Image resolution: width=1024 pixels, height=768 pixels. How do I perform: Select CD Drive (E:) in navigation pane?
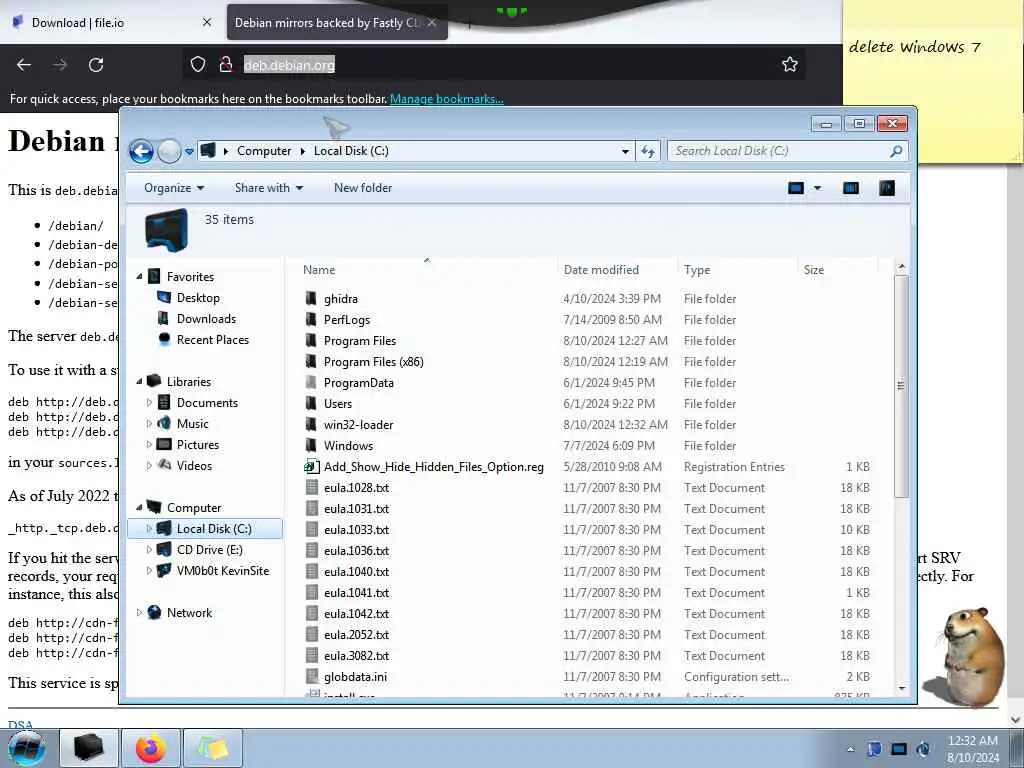point(209,550)
